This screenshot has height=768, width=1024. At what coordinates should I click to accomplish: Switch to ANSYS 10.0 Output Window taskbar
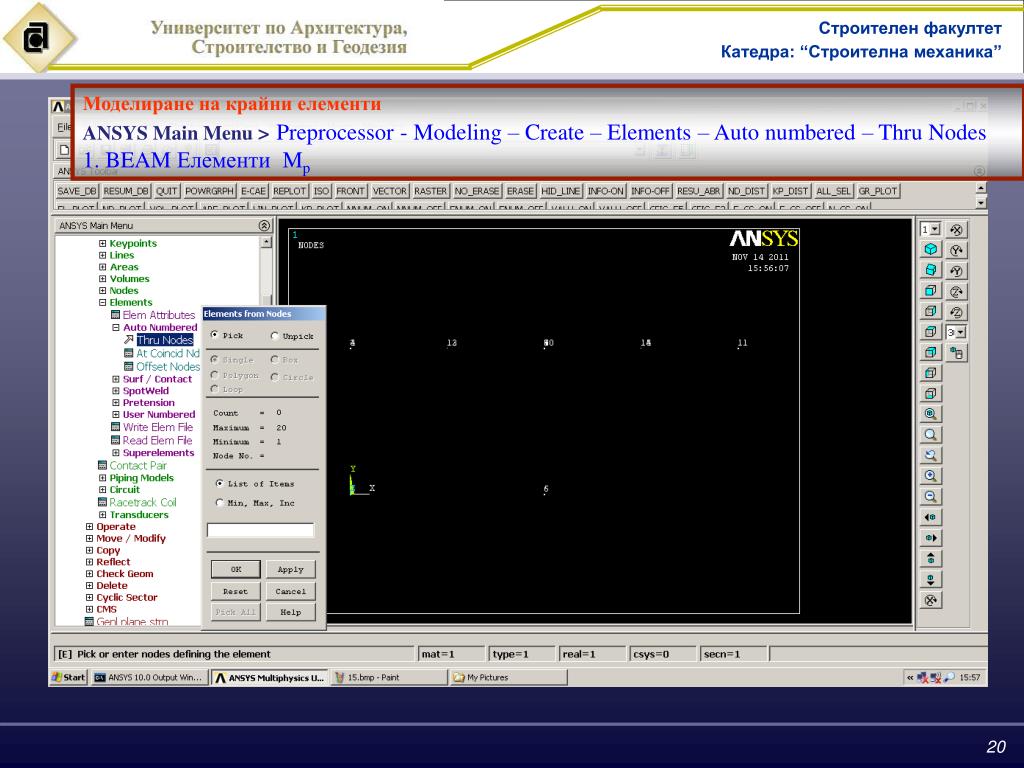[148, 677]
